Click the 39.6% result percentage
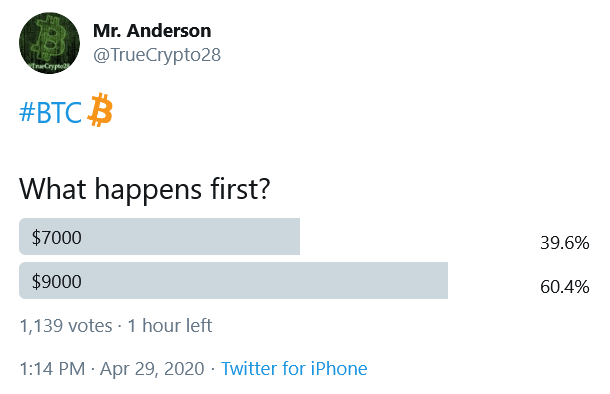610x394 pixels. pyautogui.click(x=564, y=243)
